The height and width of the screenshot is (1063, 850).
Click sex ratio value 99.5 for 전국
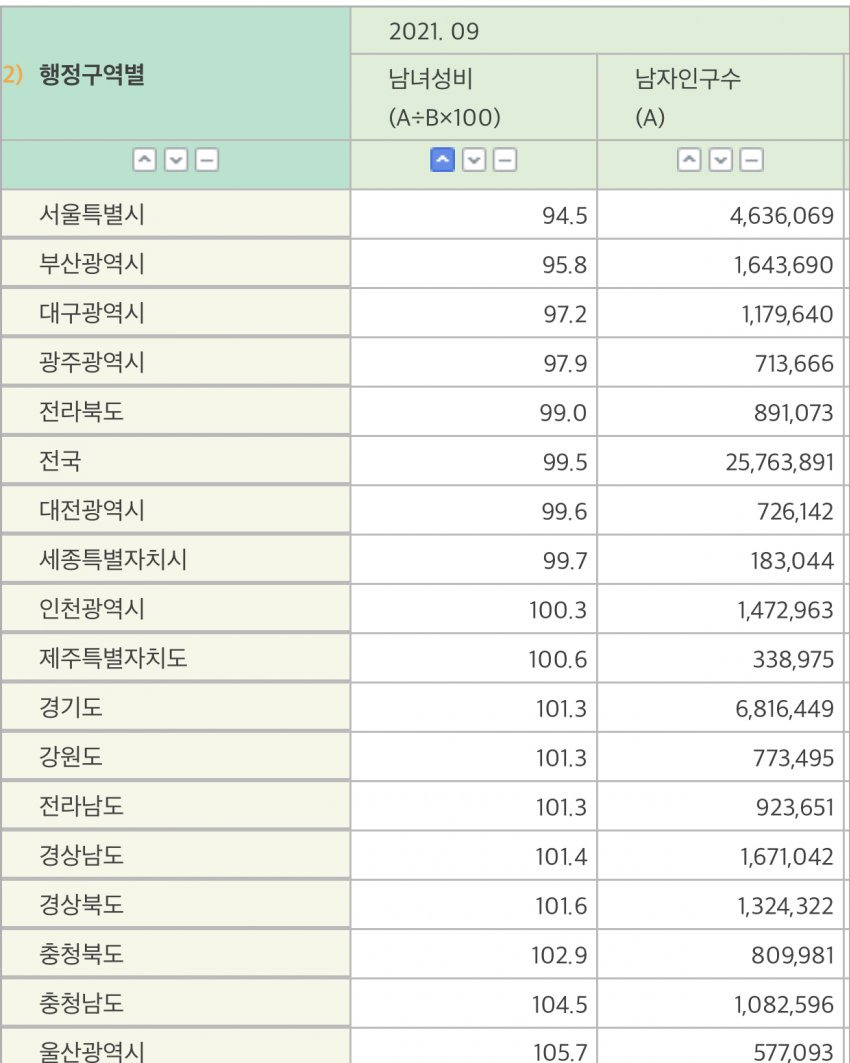pyautogui.click(x=565, y=462)
